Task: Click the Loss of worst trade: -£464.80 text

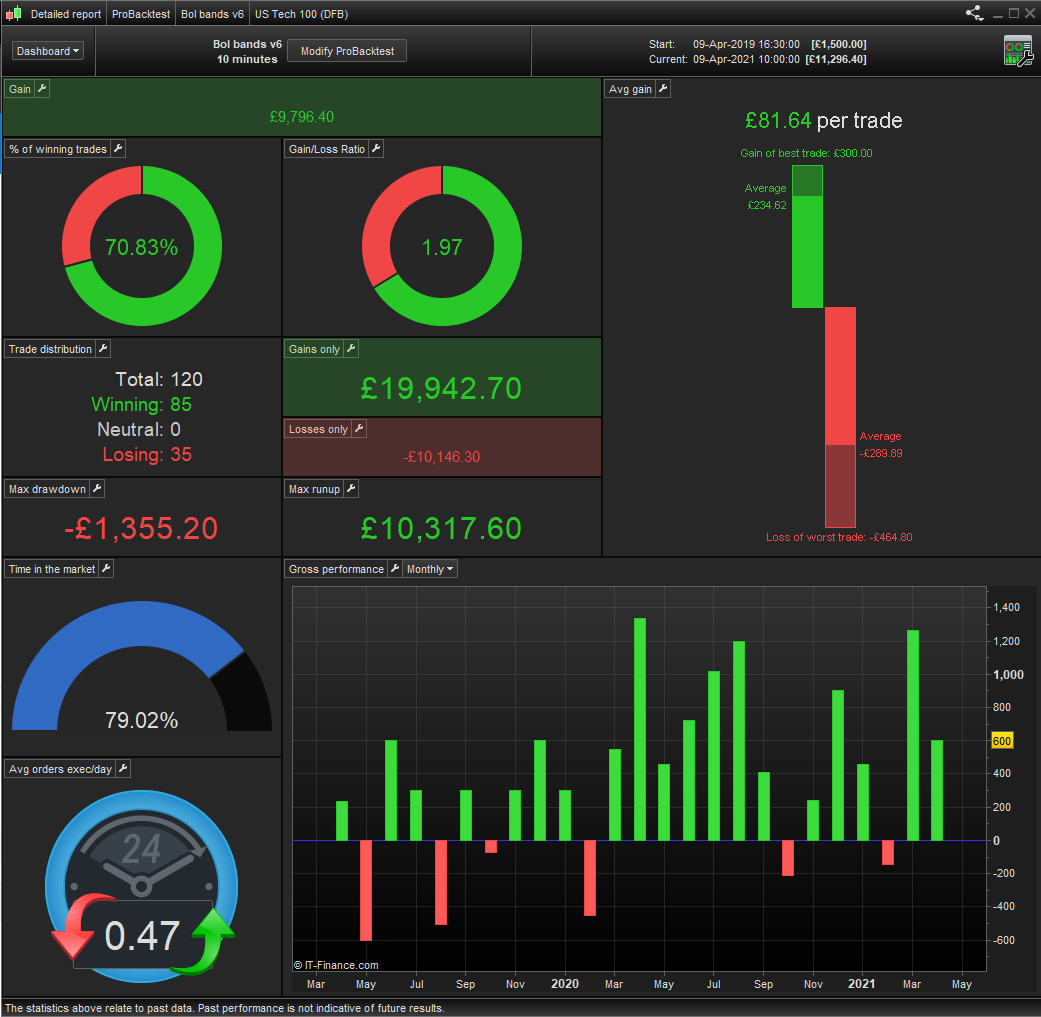Action: (839, 537)
